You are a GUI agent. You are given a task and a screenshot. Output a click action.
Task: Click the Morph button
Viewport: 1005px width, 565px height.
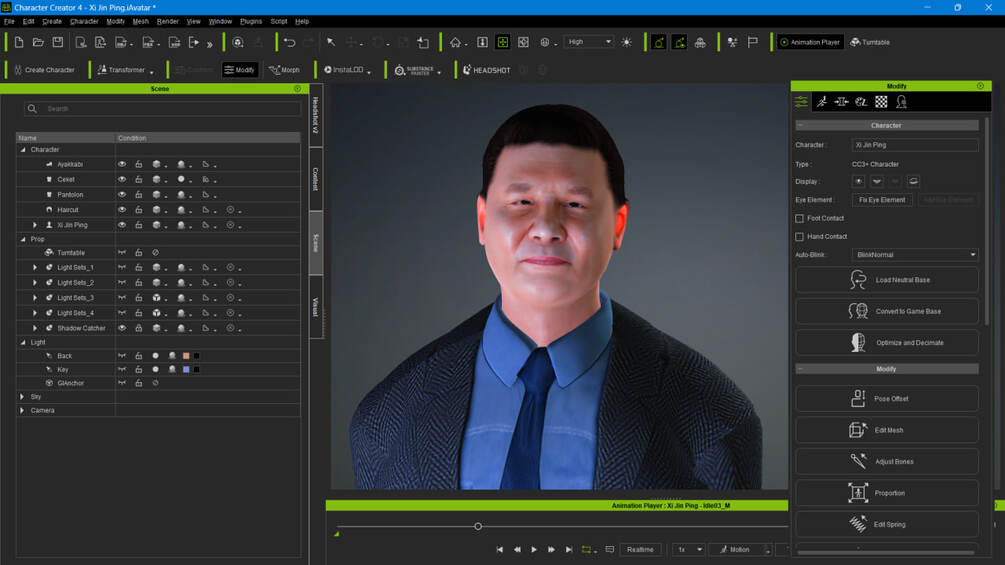[285, 70]
